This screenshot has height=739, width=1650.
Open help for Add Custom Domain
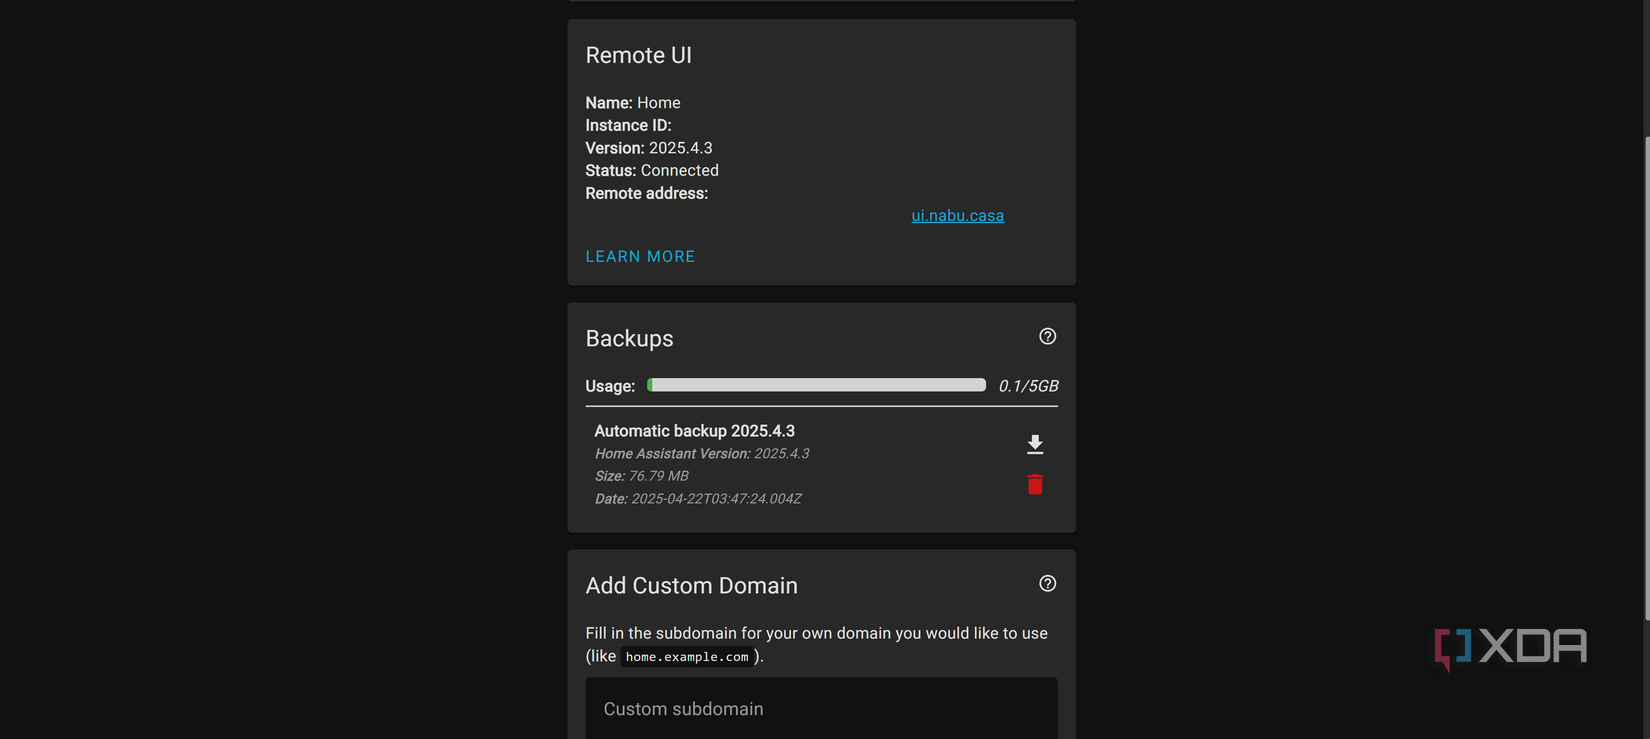pos(1047,584)
